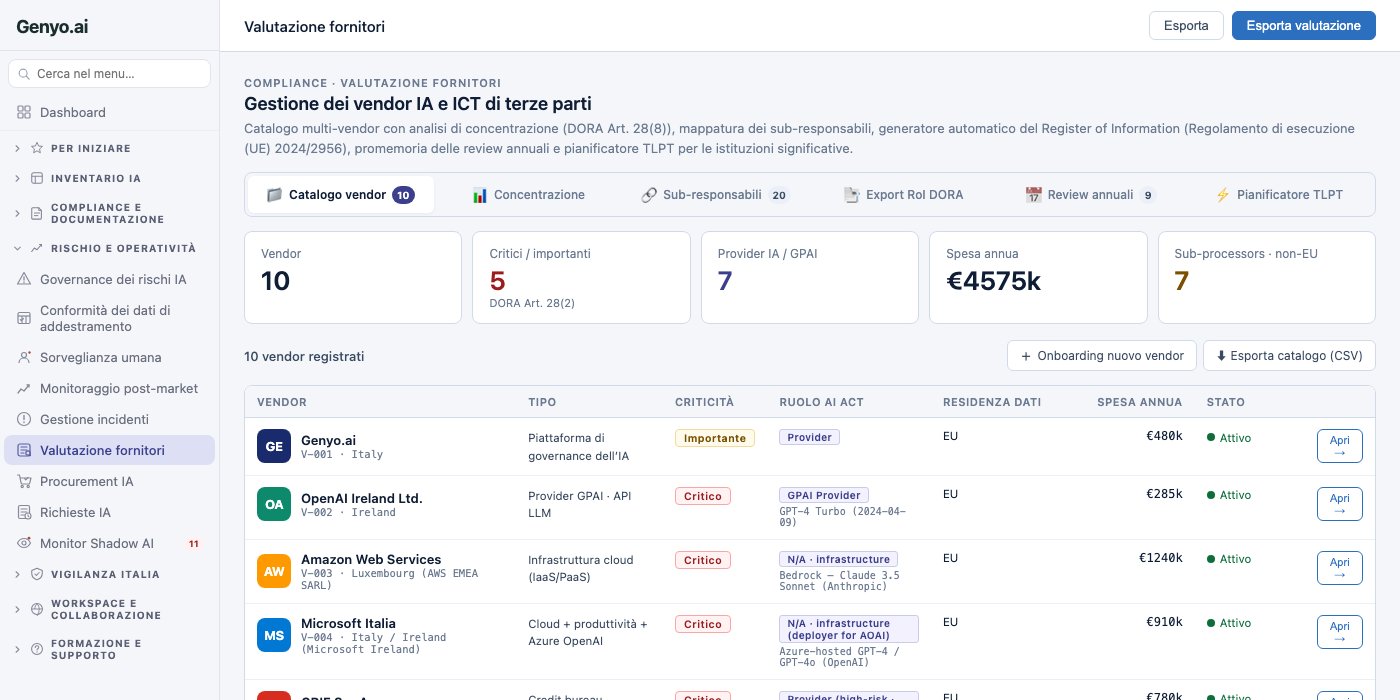The width and height of the screenshot is (1400, 700).
Task: Click the GE avatar for Genyo.ai
Action: pyautogui.click(x=274, y=446)
